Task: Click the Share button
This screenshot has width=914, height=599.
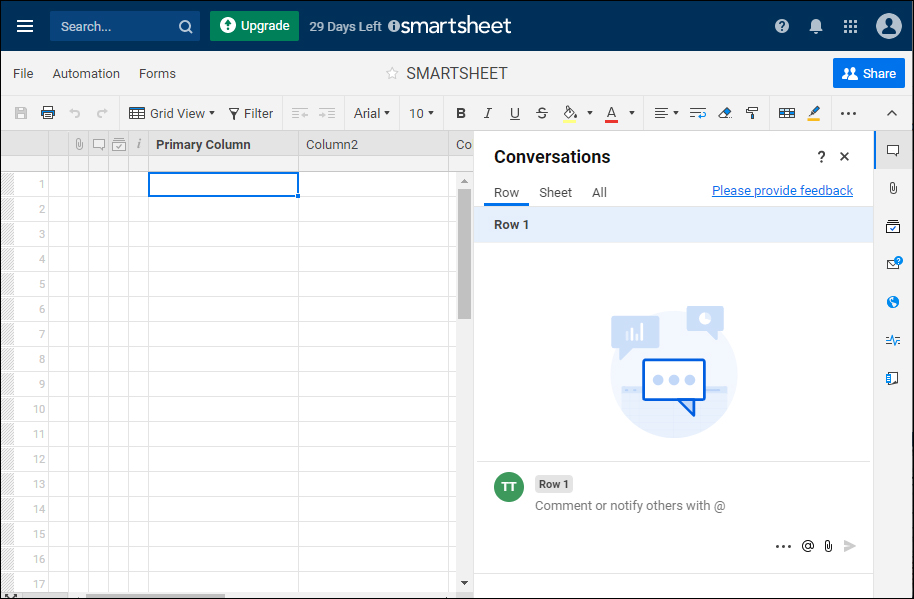Action: click(x=869, y=73)
